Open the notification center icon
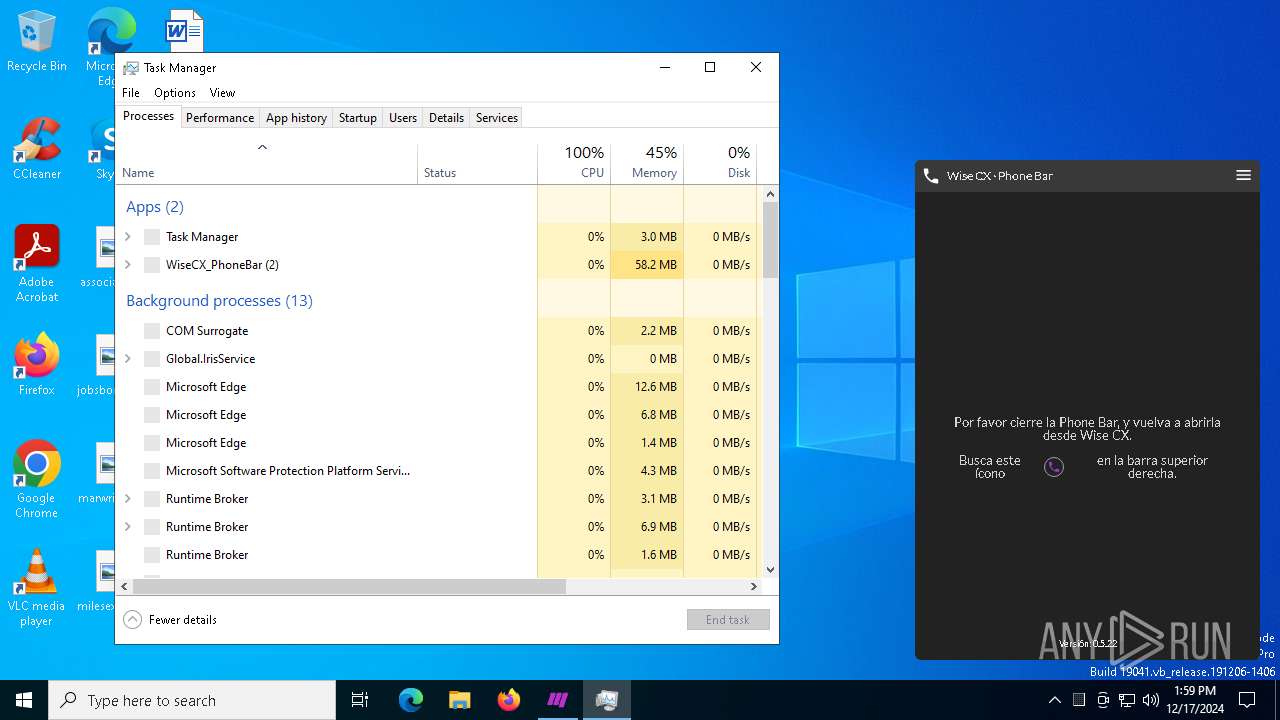 pyautogui.click(x=1247, y=700)
